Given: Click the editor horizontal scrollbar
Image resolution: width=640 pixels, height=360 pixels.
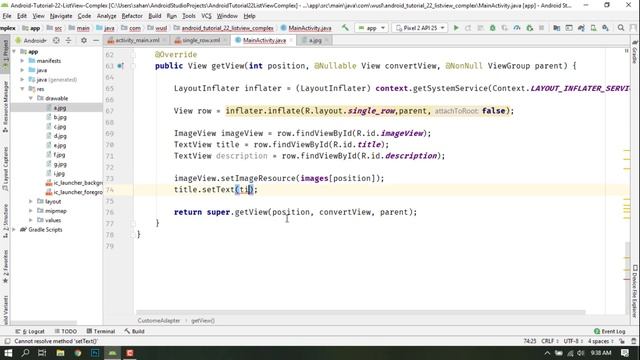Looking at the screenshot, I should 360,312.
